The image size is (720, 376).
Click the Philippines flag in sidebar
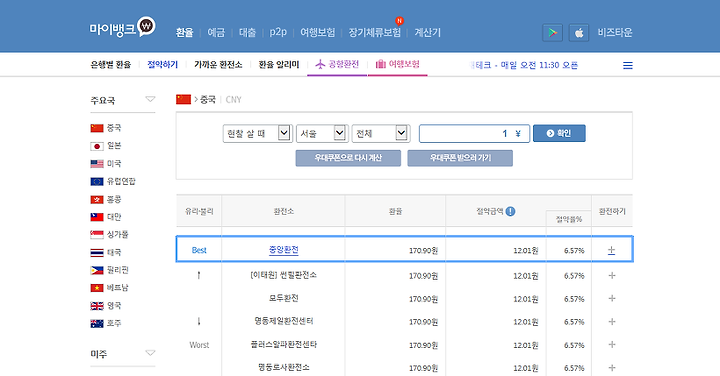pos(97,270)
